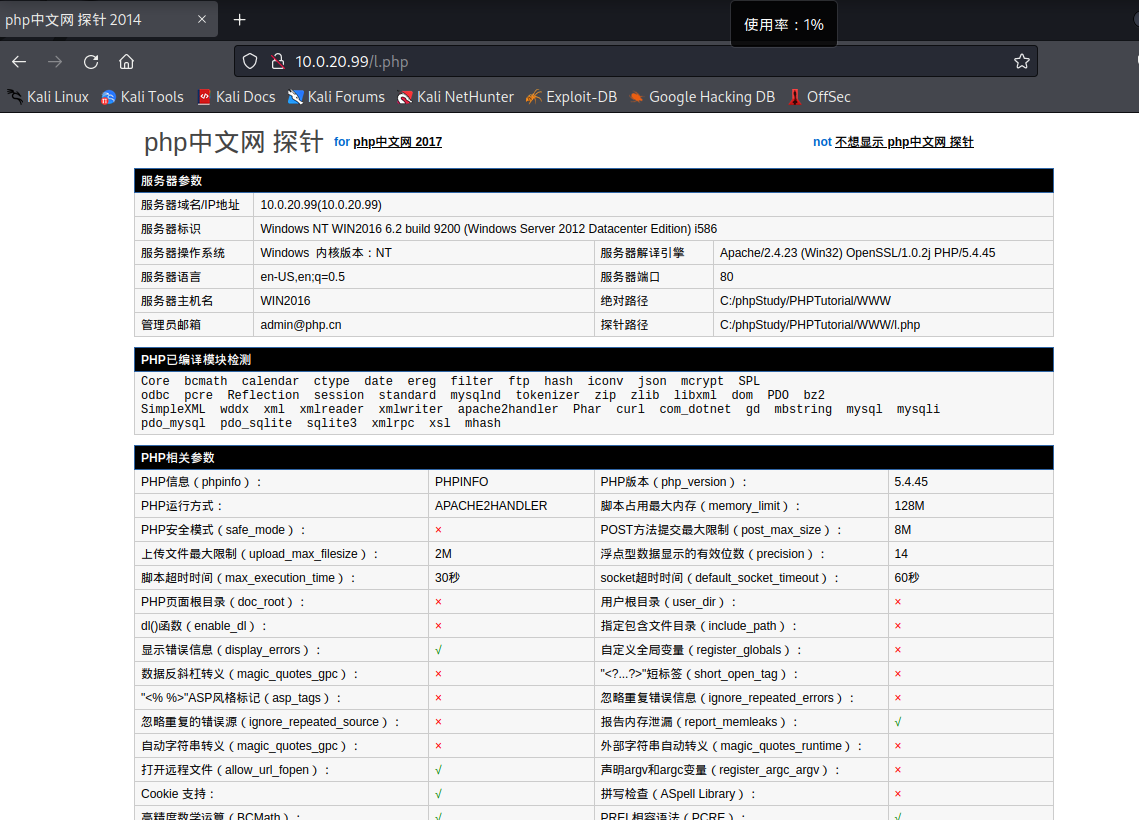Open the Exploit-DB bookmark
Screen dimensions: 1139x820
(x=571, y=97)
